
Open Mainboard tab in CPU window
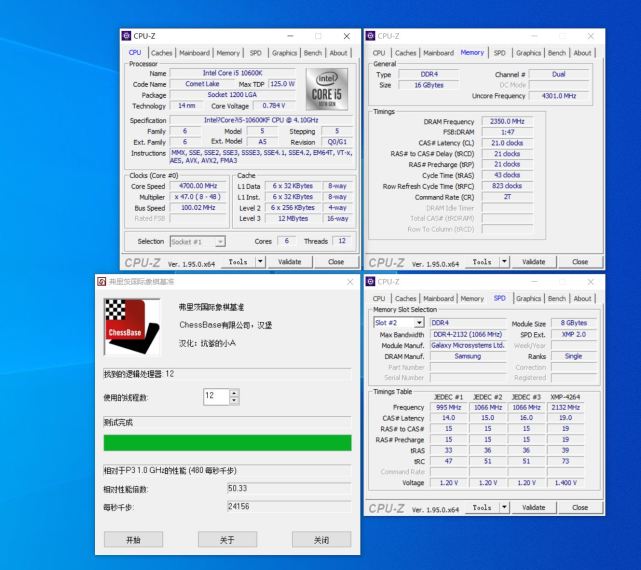pos(195,53)
